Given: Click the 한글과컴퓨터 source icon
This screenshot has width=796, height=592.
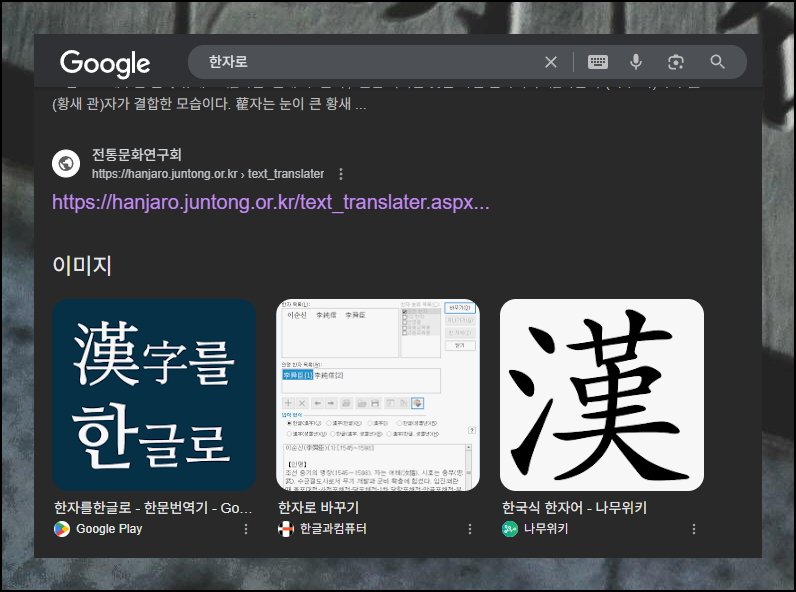Looking at the screenshot, I should pyautogui.click(x=286, y=529).
